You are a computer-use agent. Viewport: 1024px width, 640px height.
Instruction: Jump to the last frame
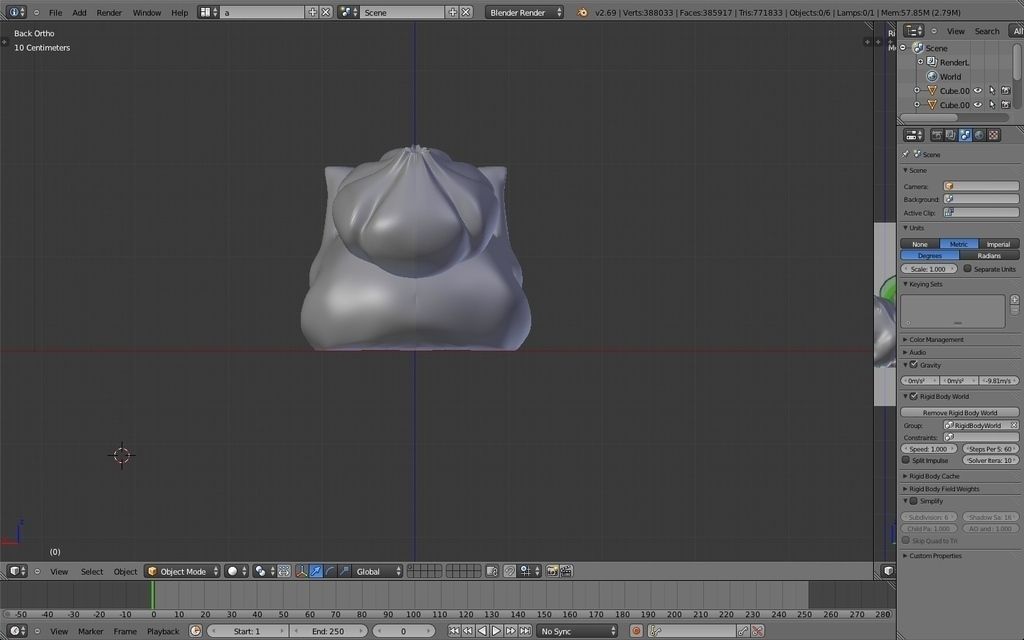(524, 632)
